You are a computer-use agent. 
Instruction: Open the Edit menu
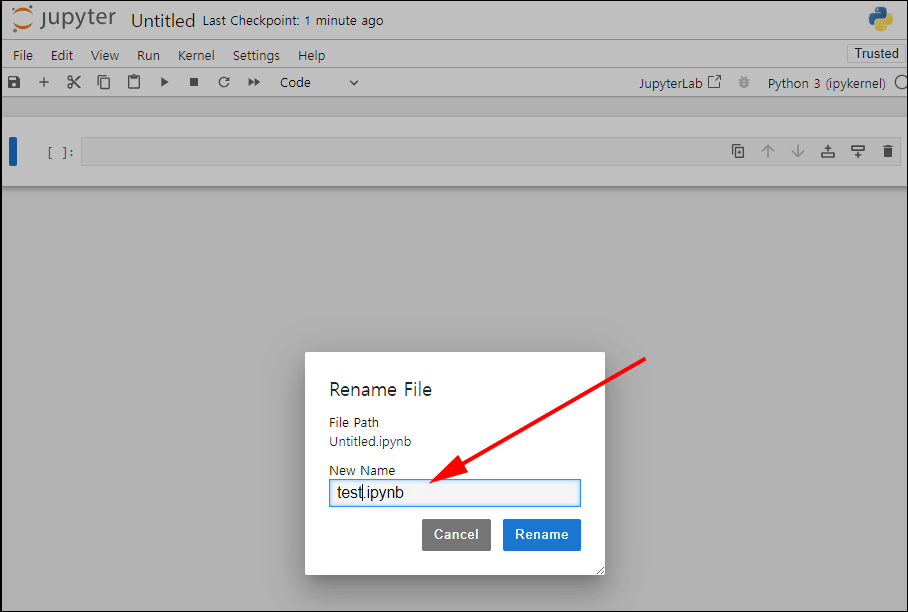(61, 56)
